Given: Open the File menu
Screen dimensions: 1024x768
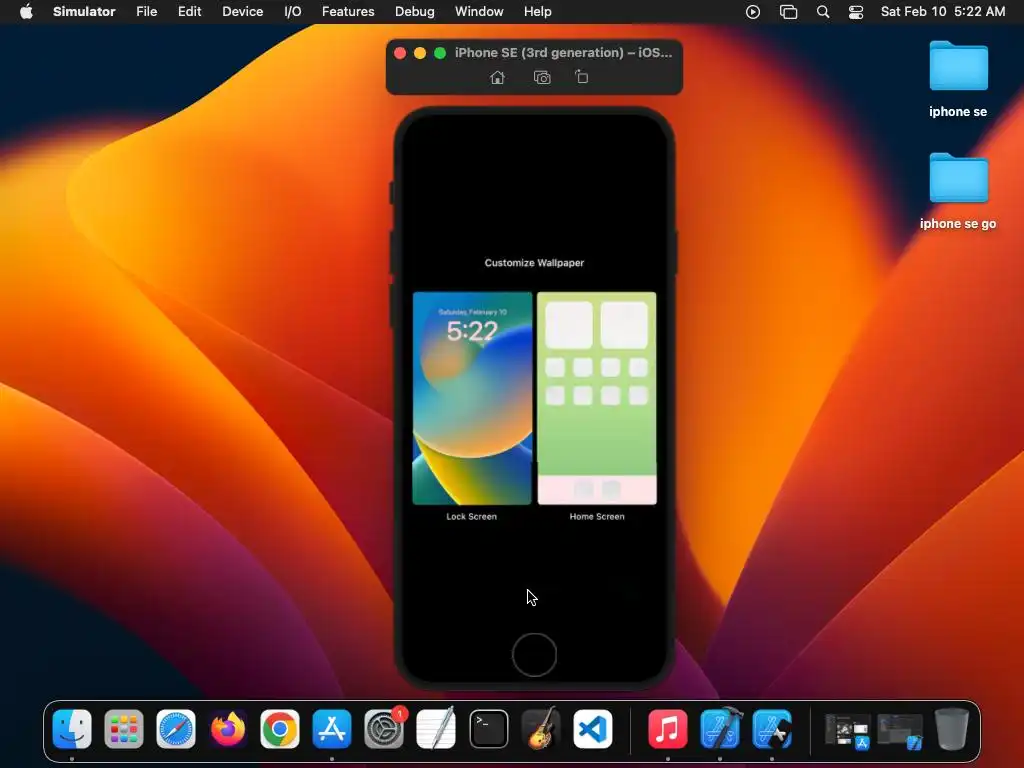Looking at the screenshot, I should 146,12.
